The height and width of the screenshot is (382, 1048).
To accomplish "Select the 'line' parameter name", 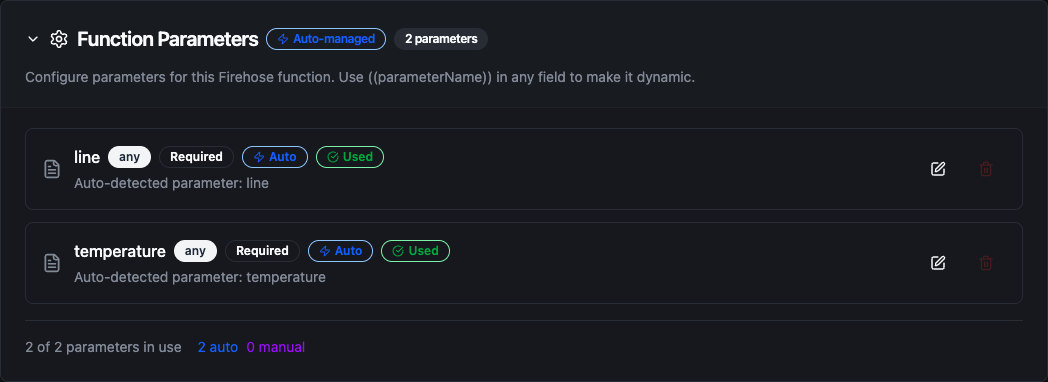I will coord(87,158).
